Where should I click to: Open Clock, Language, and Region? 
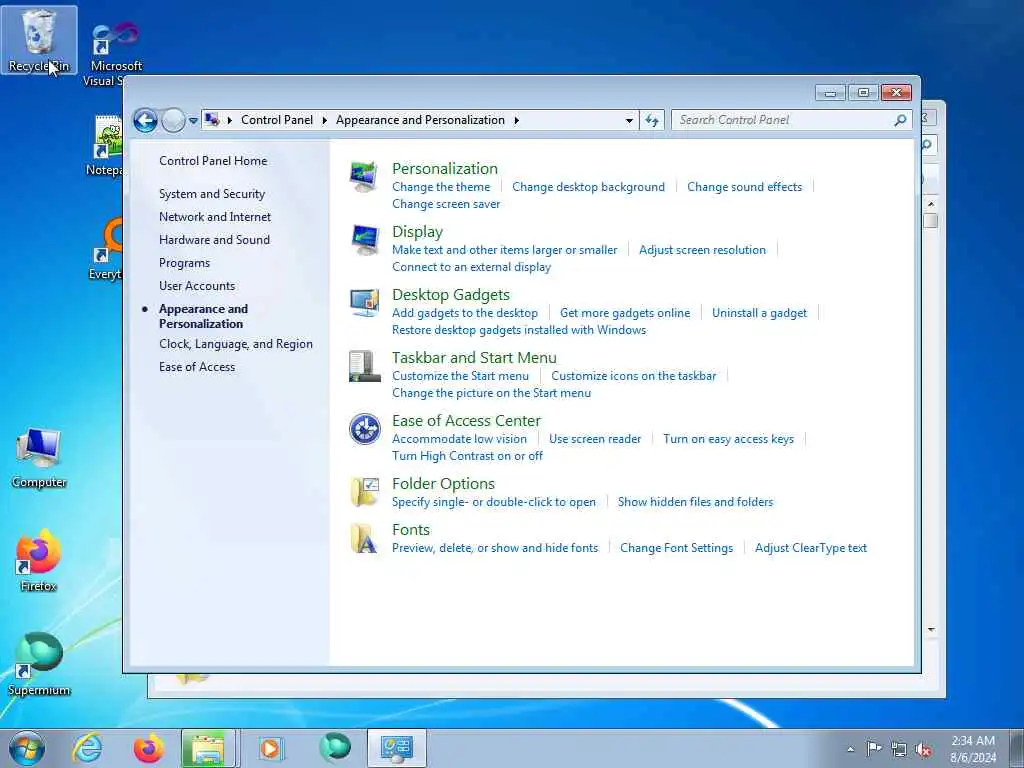(x=236, y=344)
